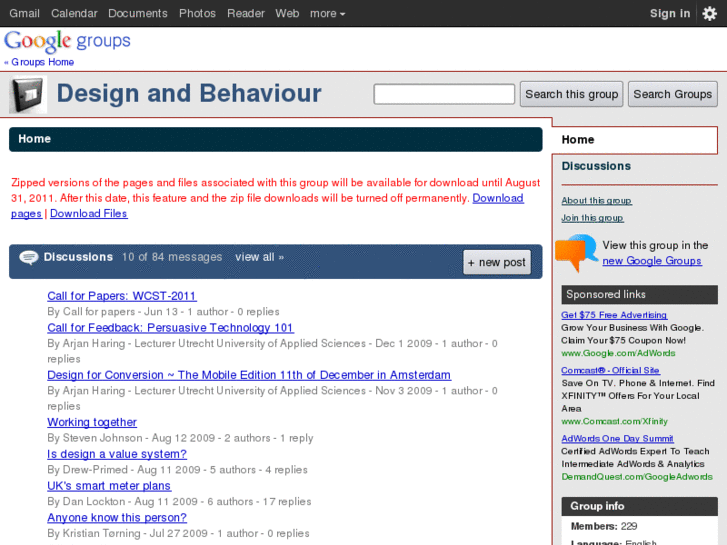
Task: Open Design for Conversion Mobile Edition thread
Action: [249, 375]
